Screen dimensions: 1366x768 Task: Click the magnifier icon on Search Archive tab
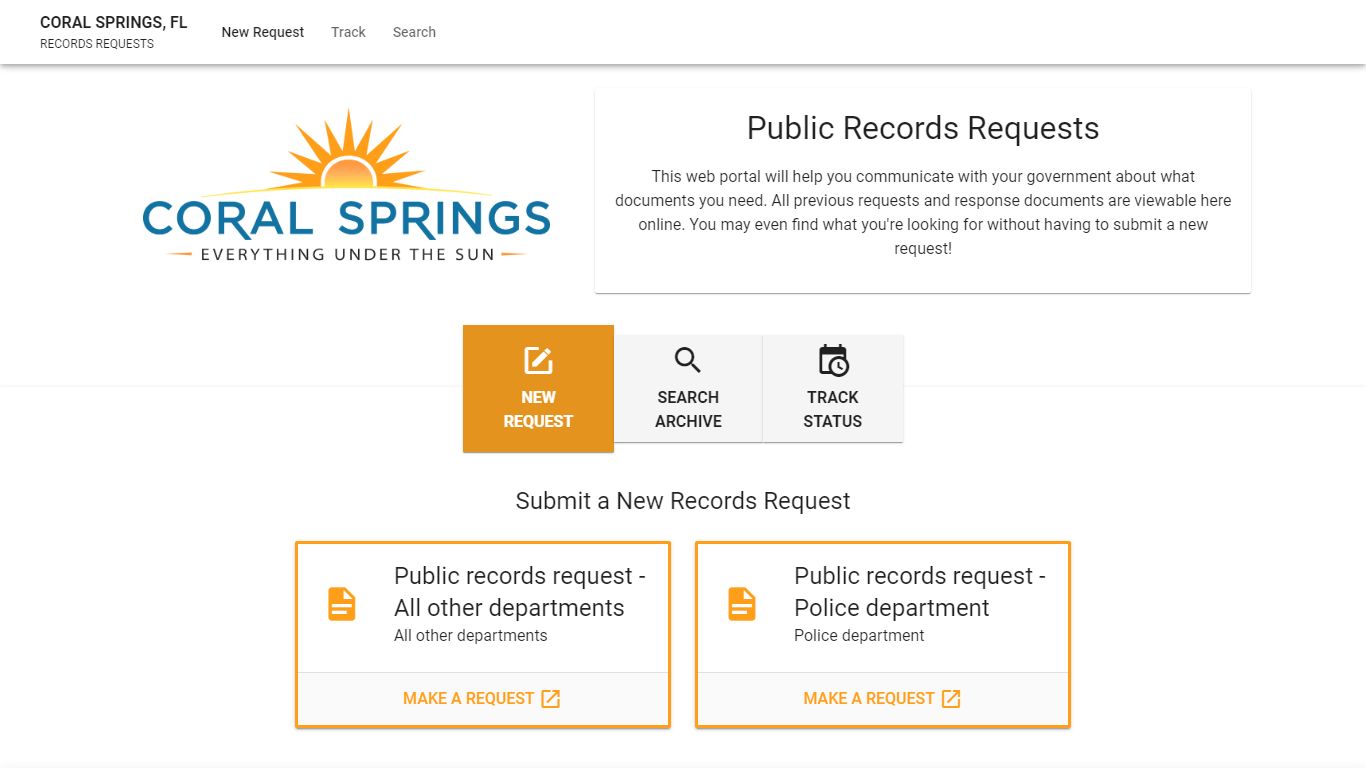pos(688,360)
